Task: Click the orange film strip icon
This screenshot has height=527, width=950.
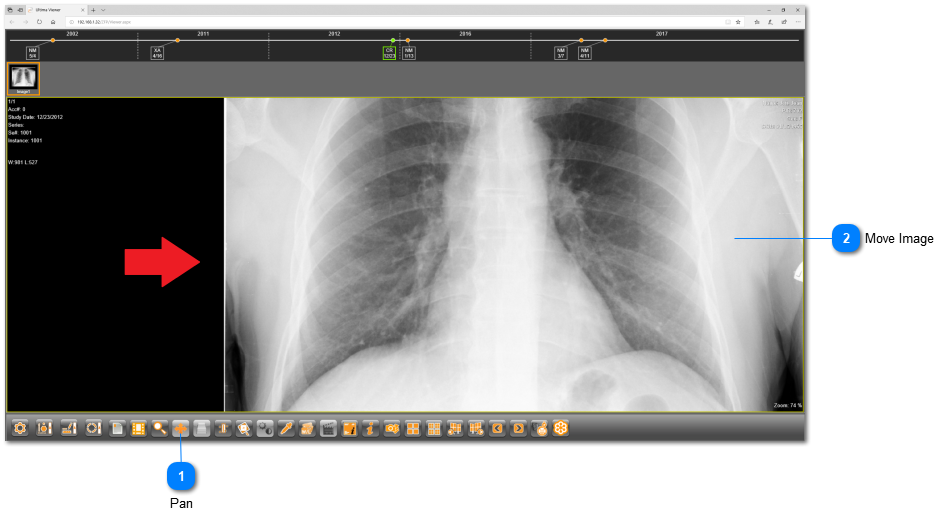Action: pyautogui.click(x=138, y=428)
